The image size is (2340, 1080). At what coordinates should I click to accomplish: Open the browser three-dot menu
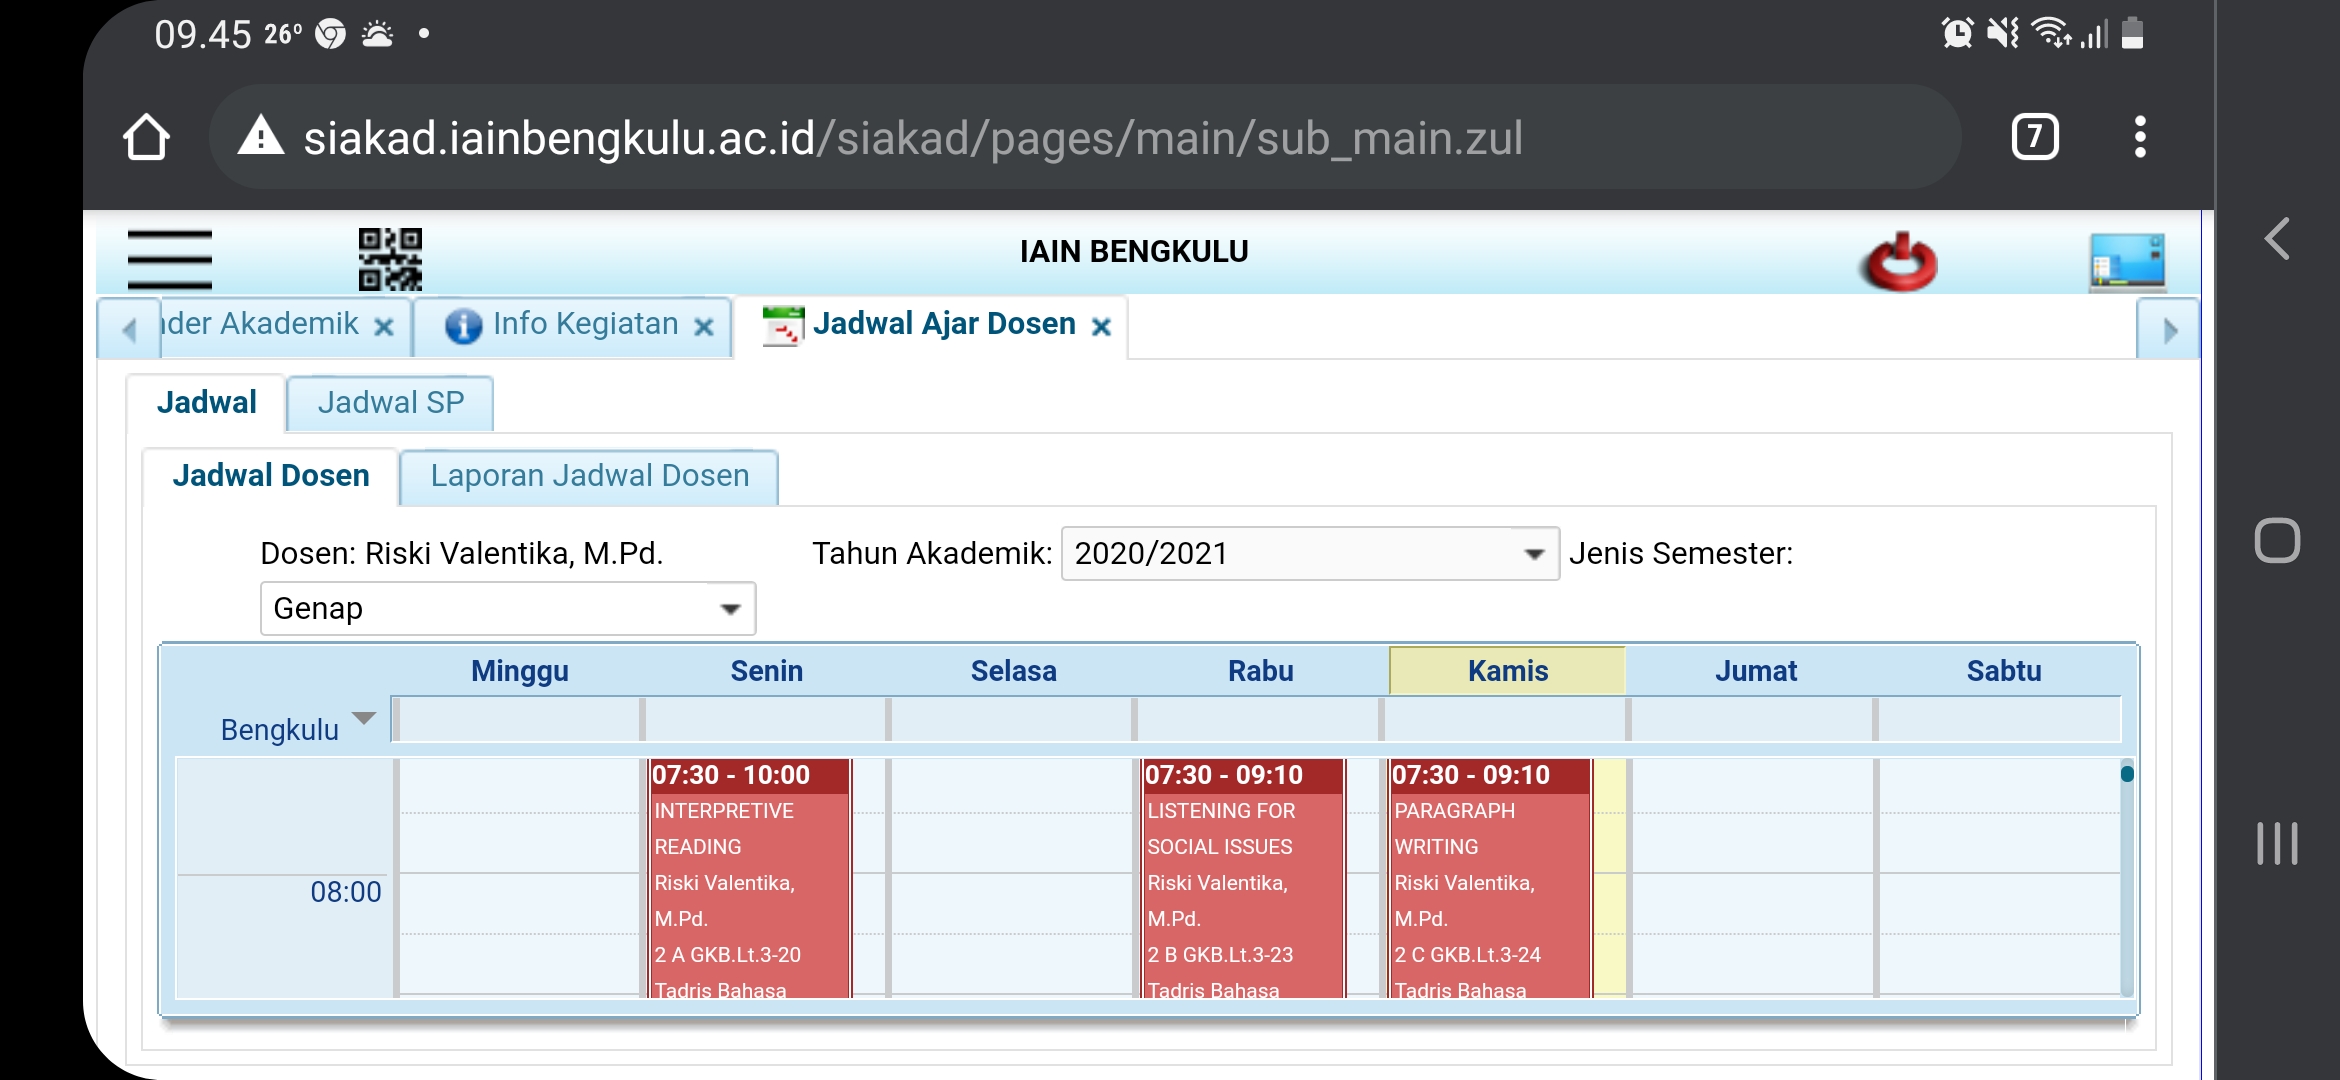point(2139,137)
